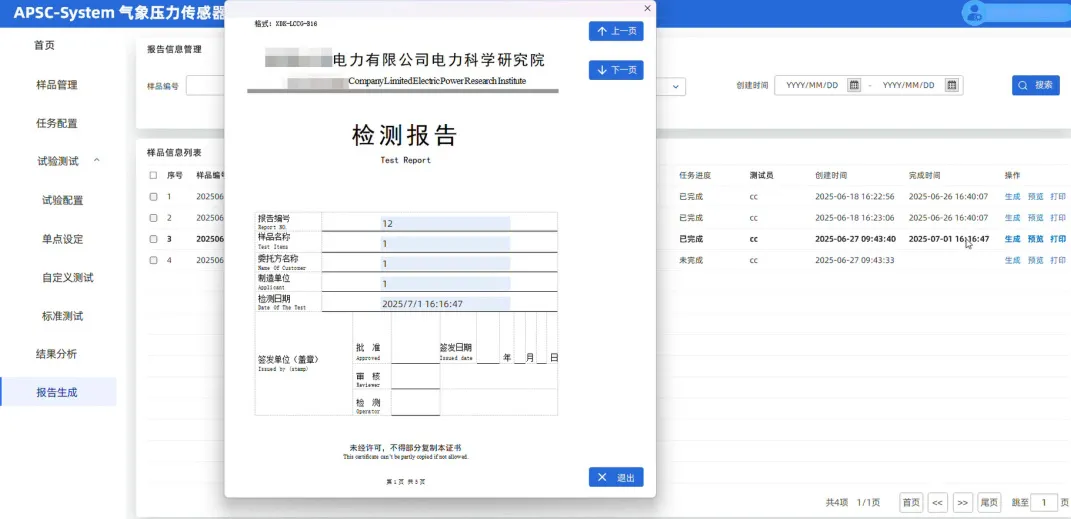Image resolution: width=1071 pixels, height=519 pixels.
Task: Open 报告生成 in the sidebar
Action: coord(57,393)
